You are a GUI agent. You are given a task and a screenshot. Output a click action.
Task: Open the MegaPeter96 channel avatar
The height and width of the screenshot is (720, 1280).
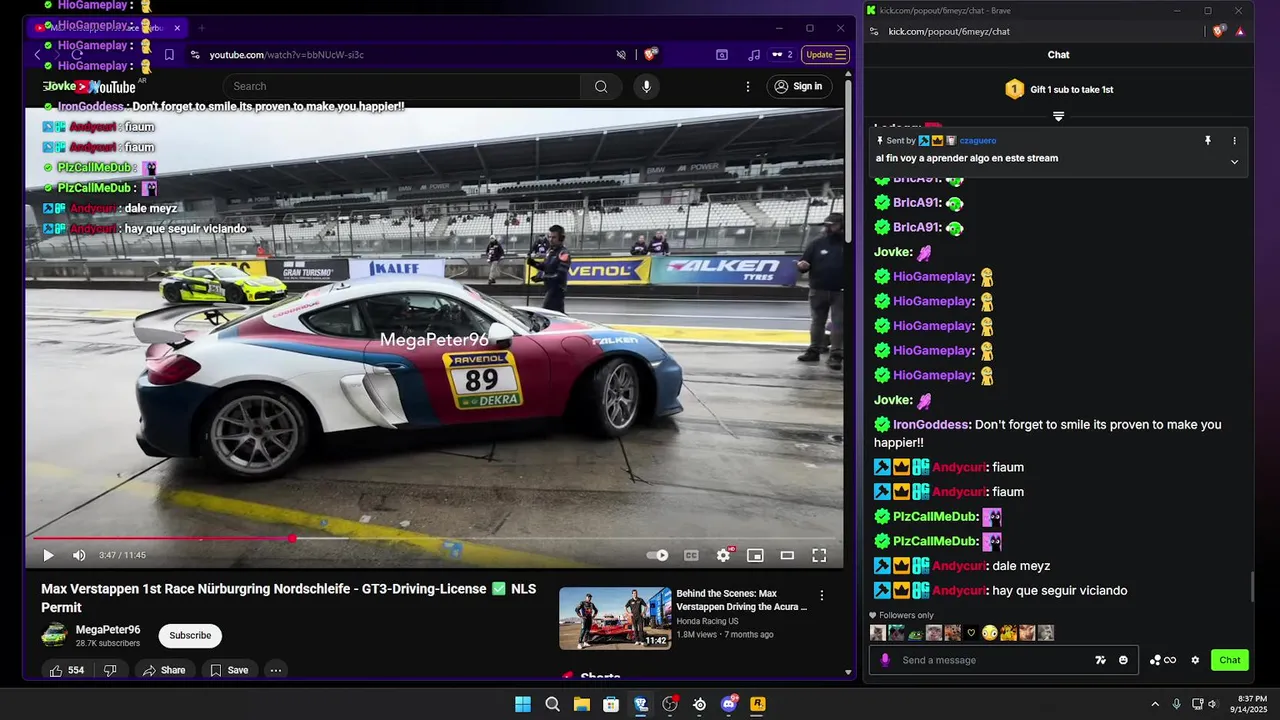tap(54, 635)
